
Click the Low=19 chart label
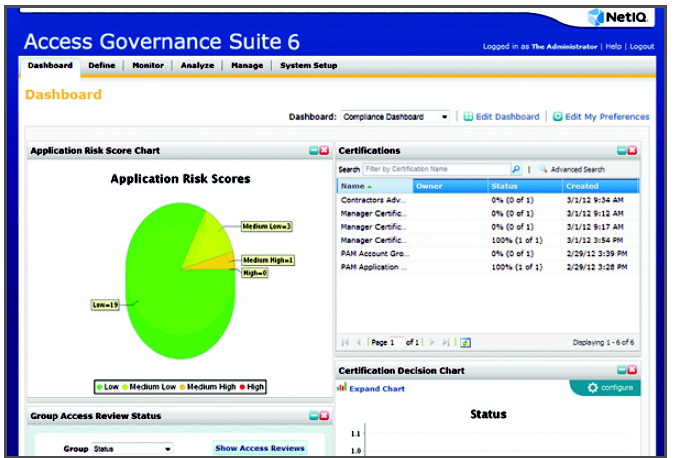(105, 305)
